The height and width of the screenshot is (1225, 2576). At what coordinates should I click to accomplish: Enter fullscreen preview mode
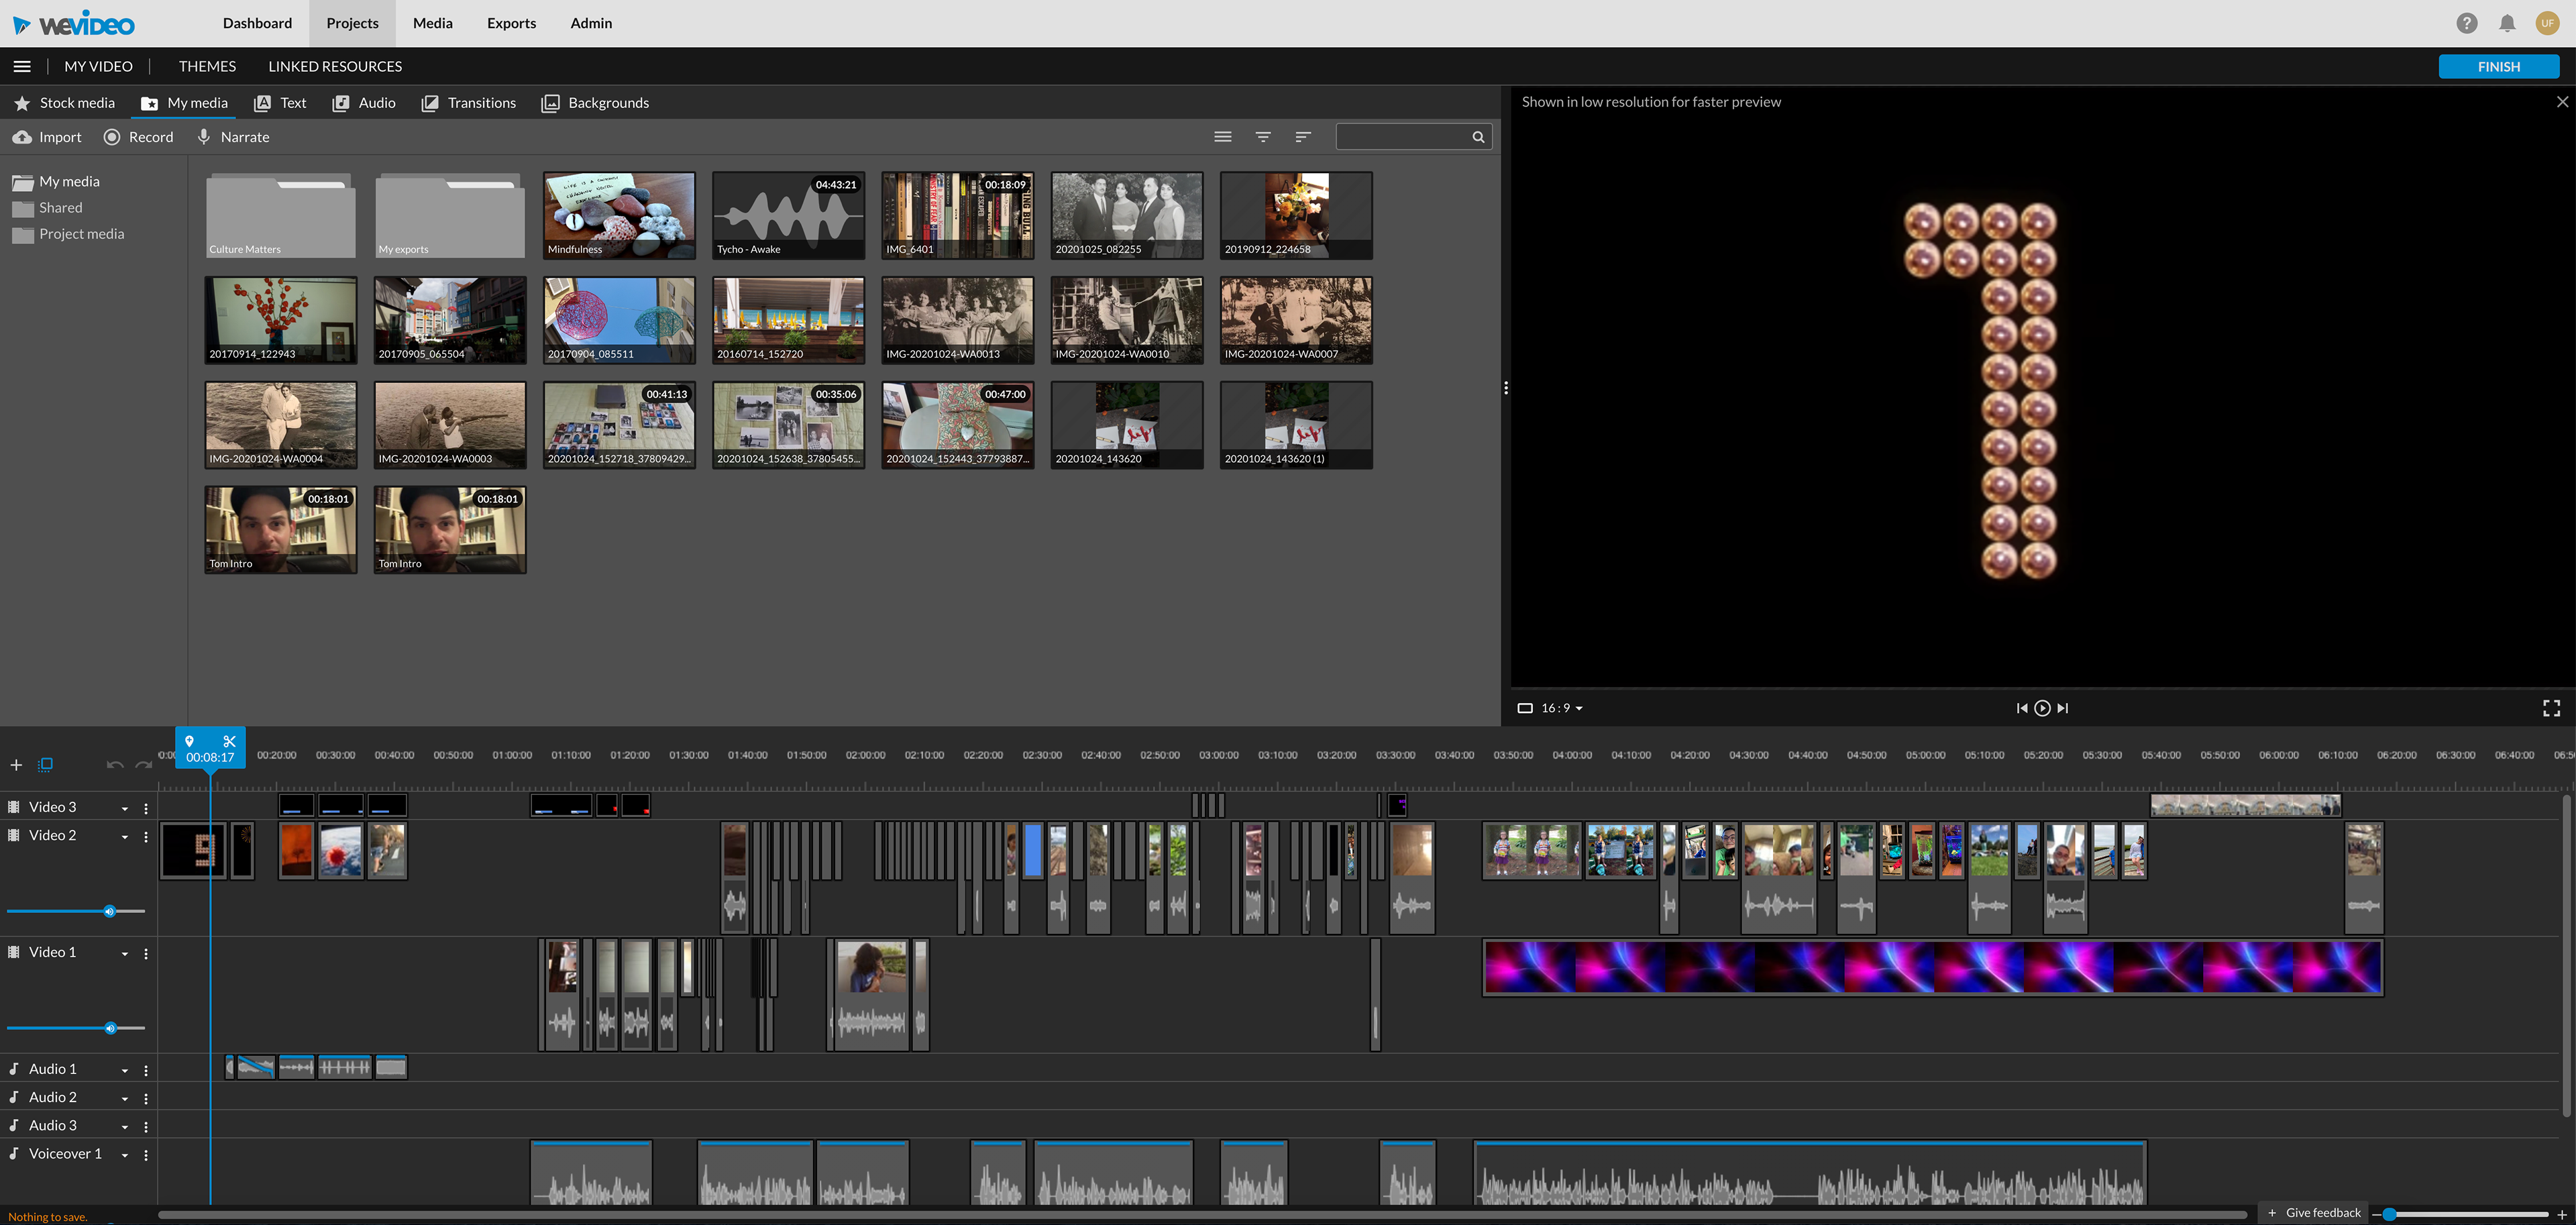[x=2551, y=708]
